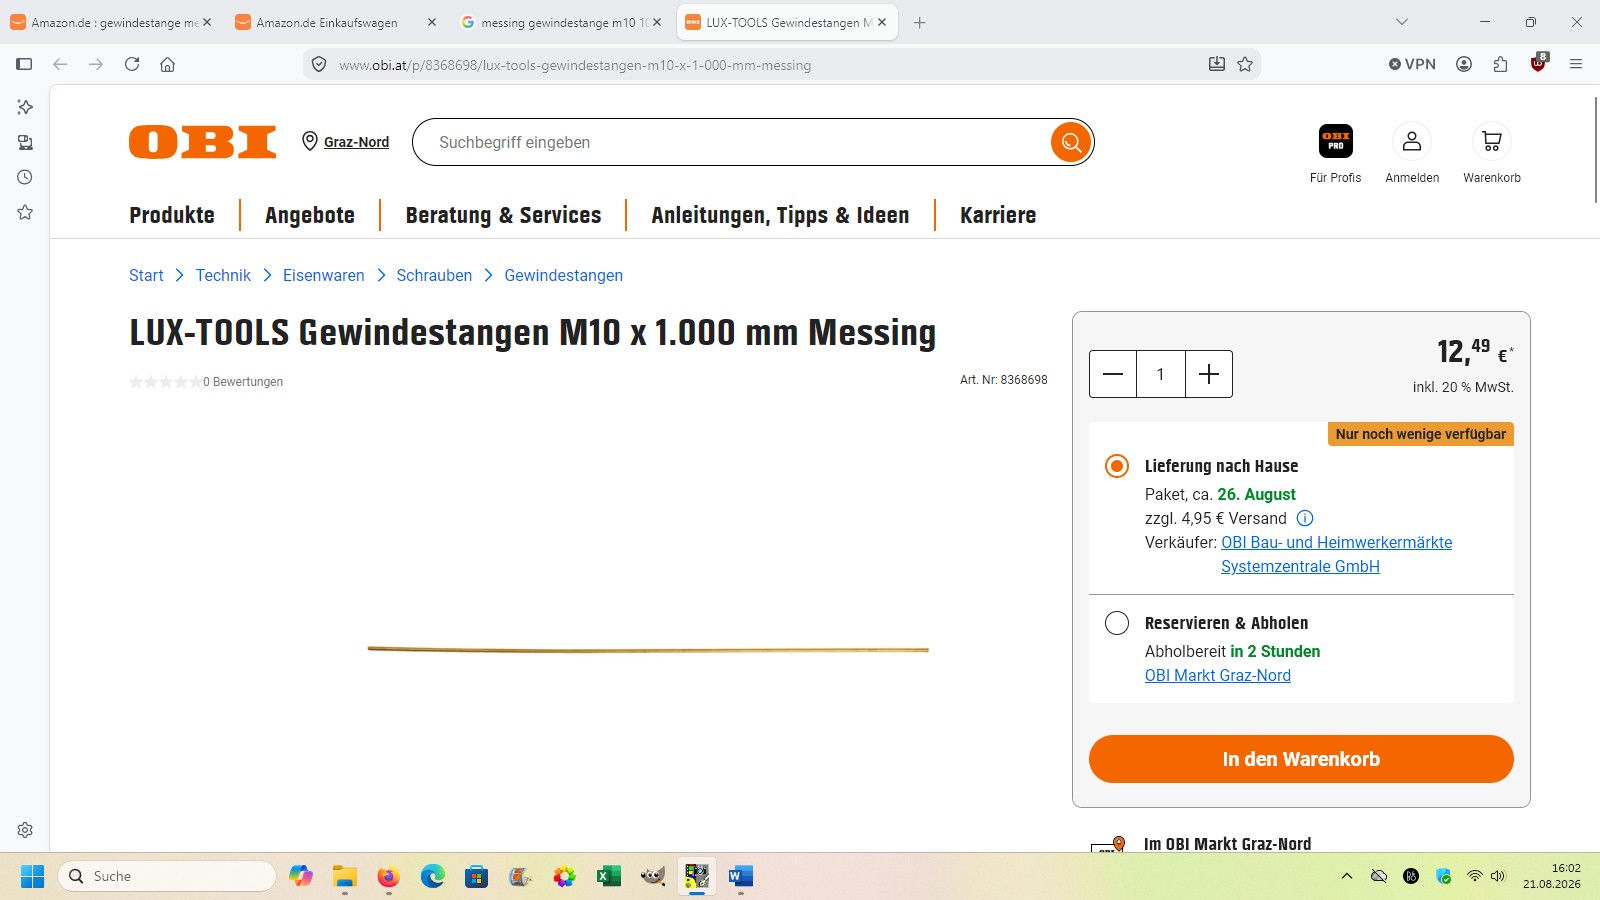Decrease quantity with the minus button
The width and height of the screenshot is (1600, 900).
tap(1113, 374)
